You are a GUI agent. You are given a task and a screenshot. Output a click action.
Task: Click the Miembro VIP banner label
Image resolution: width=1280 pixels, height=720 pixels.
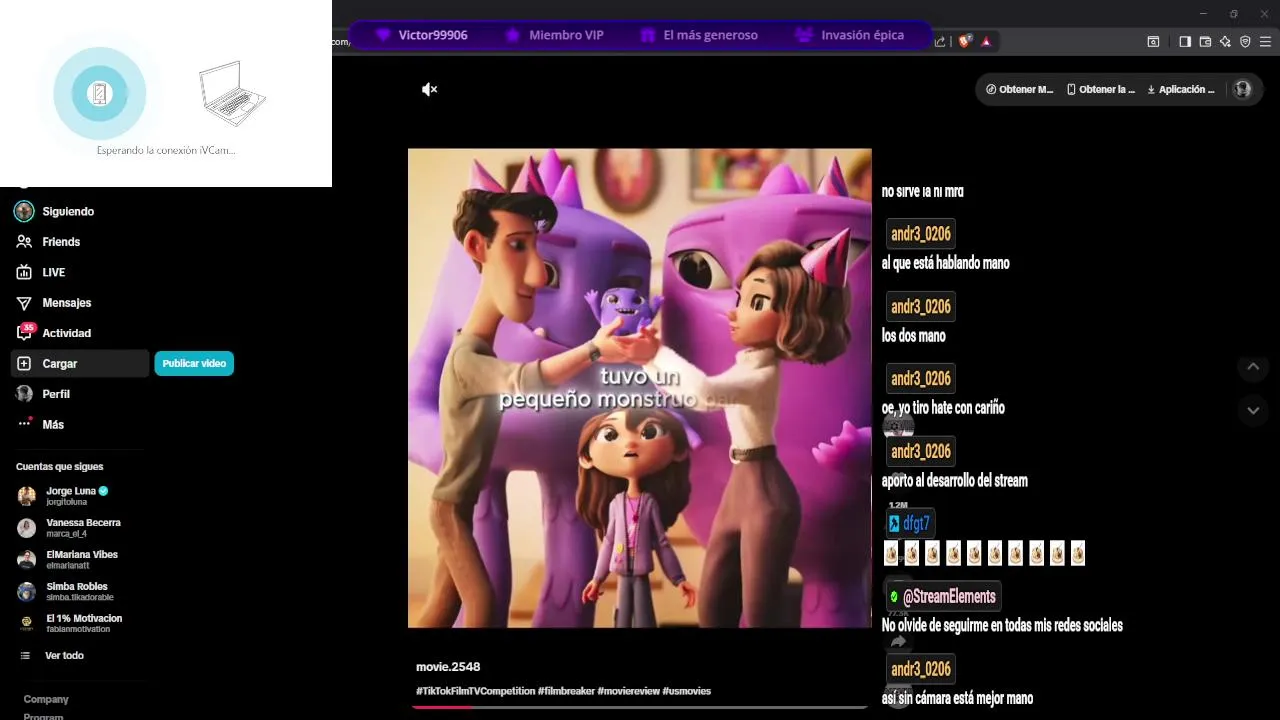tap(555, 35)
